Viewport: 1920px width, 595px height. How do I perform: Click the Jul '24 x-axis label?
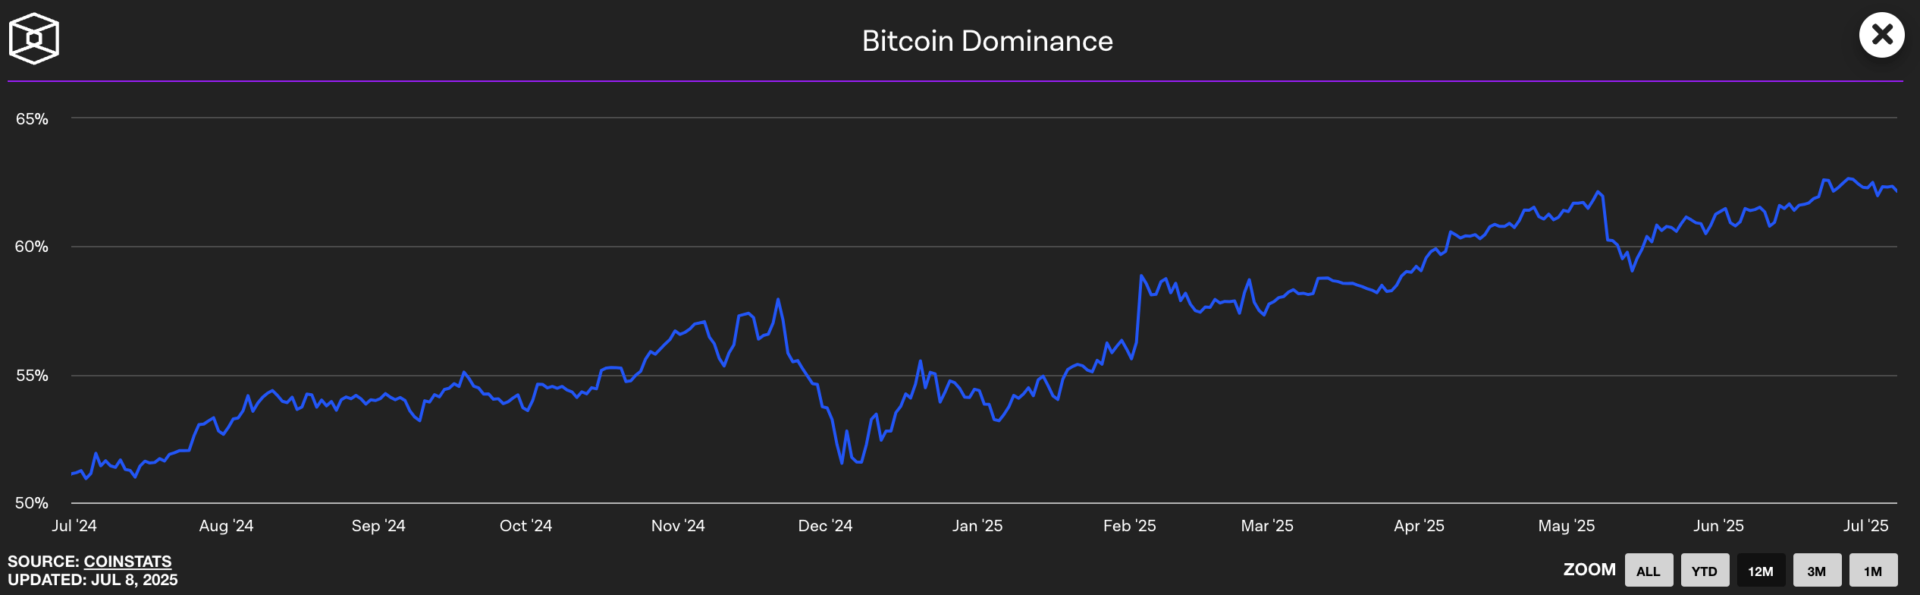74,526
